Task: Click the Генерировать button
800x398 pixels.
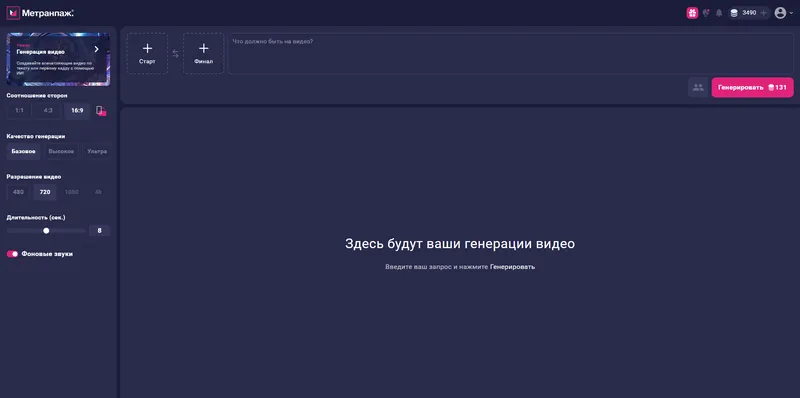Action: point(753,87)
